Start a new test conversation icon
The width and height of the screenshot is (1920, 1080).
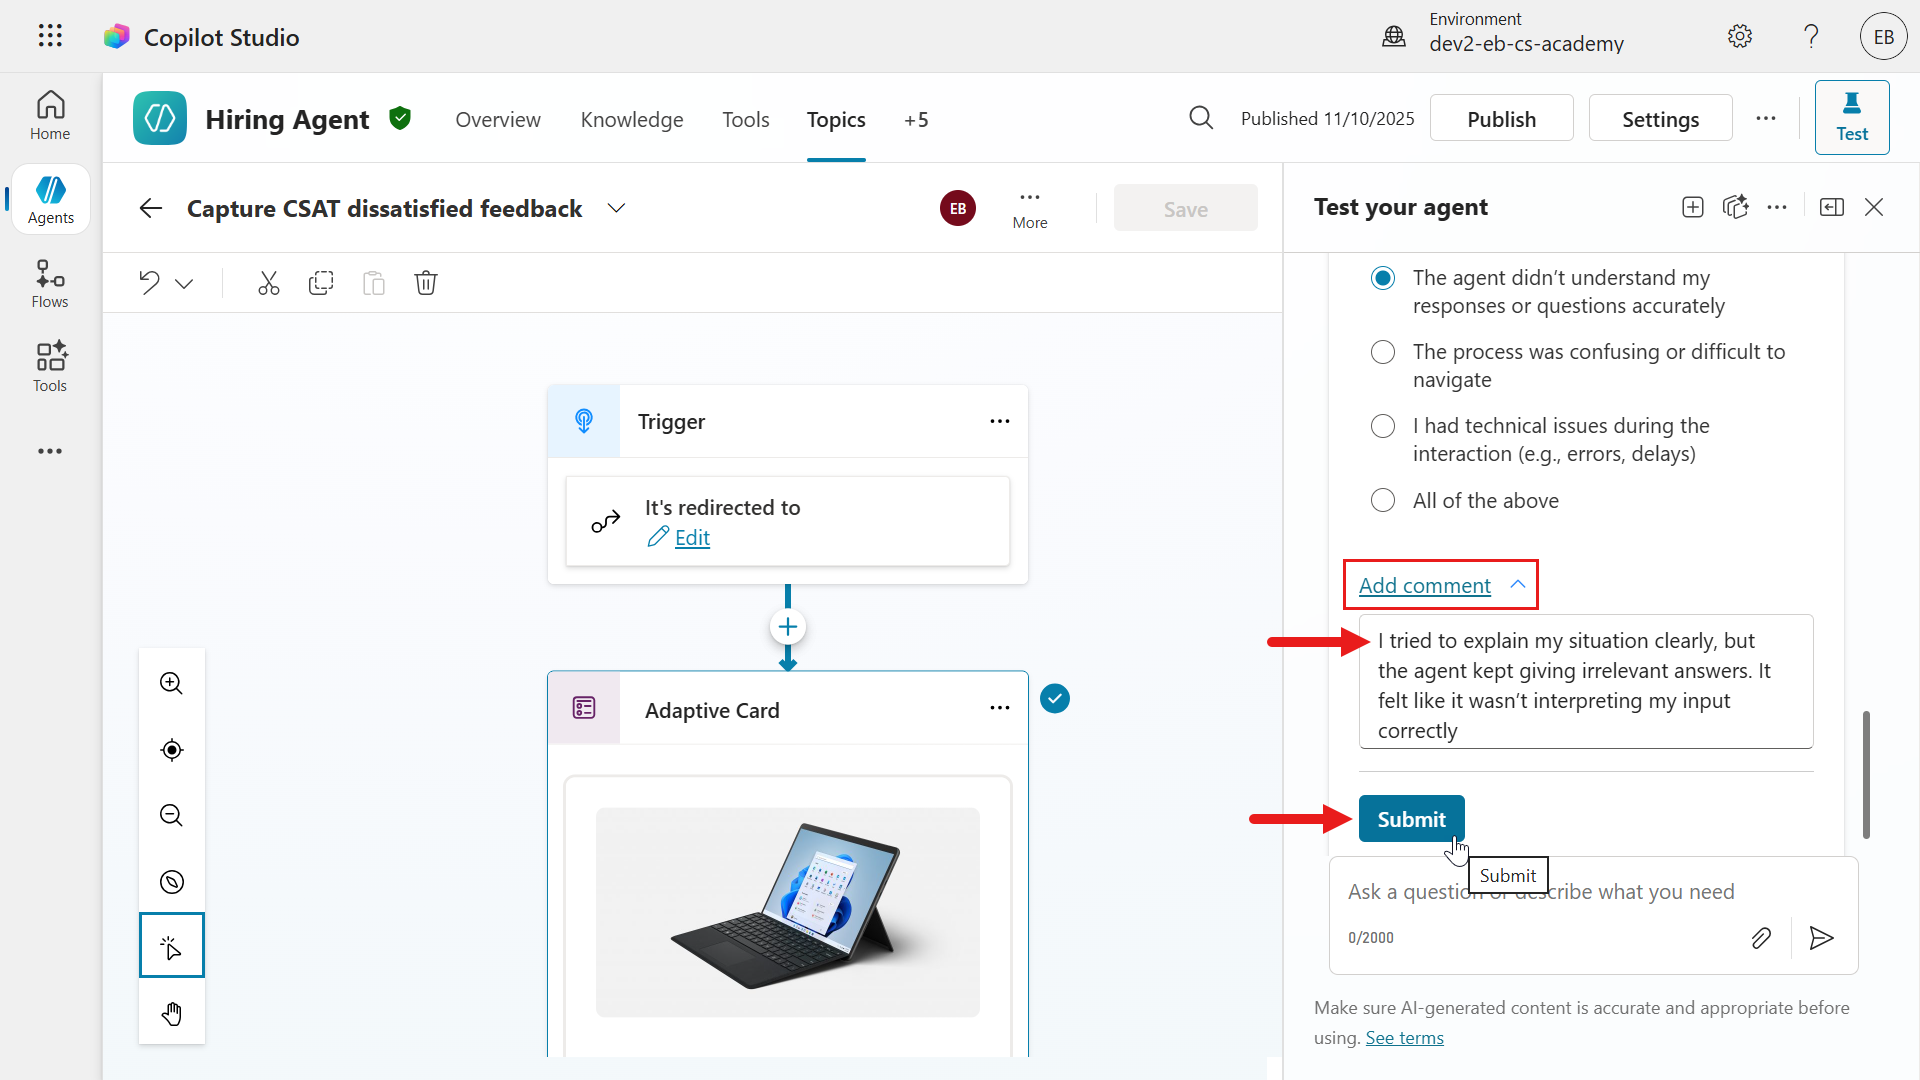coord(1692,207)
